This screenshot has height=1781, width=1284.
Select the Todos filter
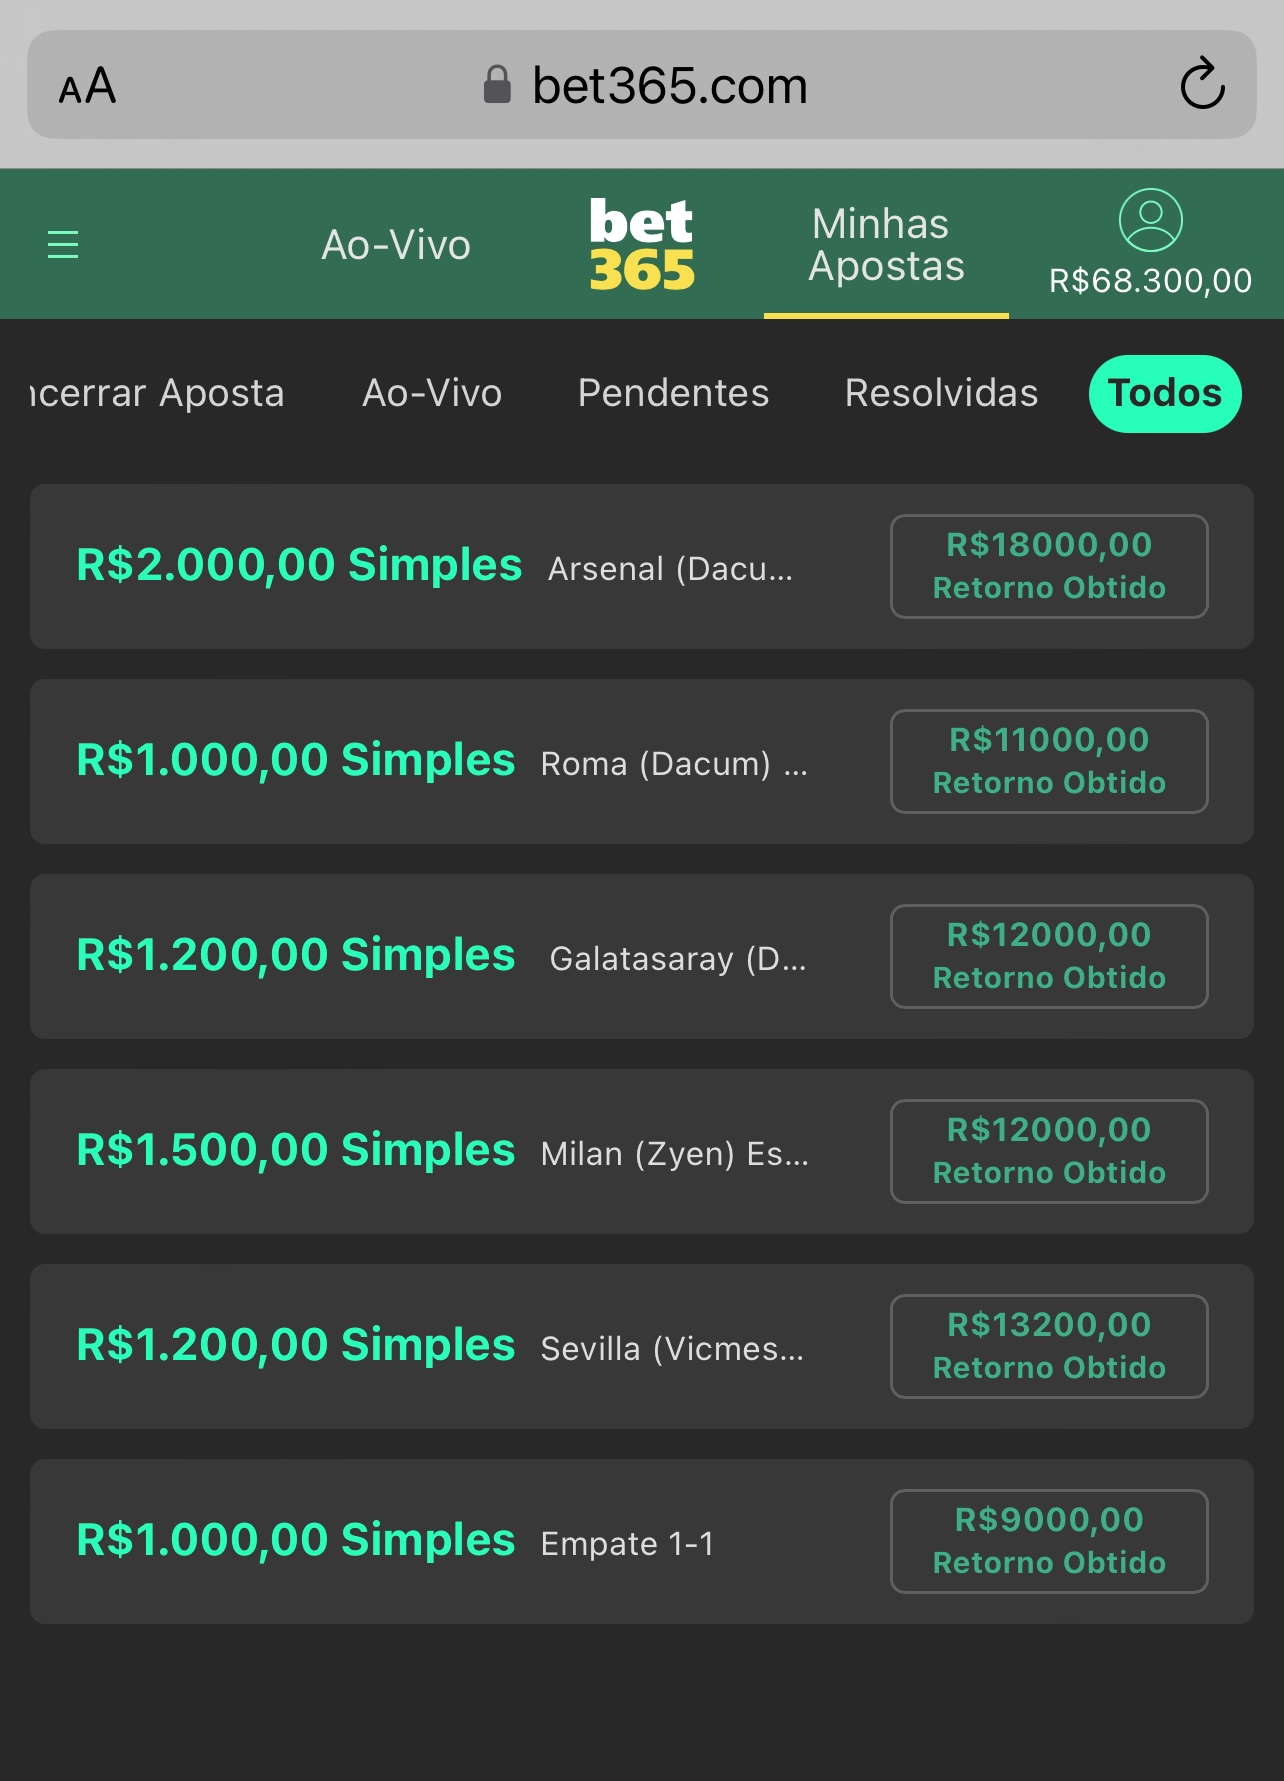[x=1164, y=393]
